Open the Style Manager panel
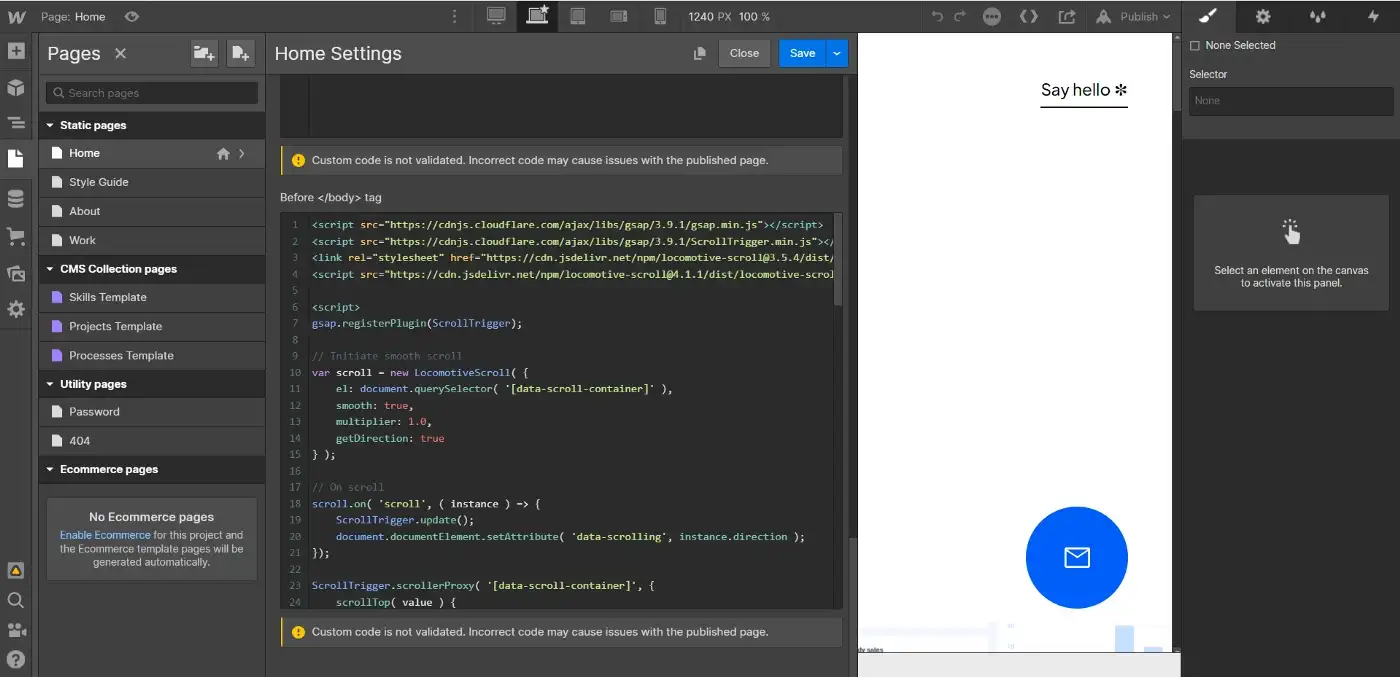This screenshot has width=1400, height=677. coord(1207,16)
